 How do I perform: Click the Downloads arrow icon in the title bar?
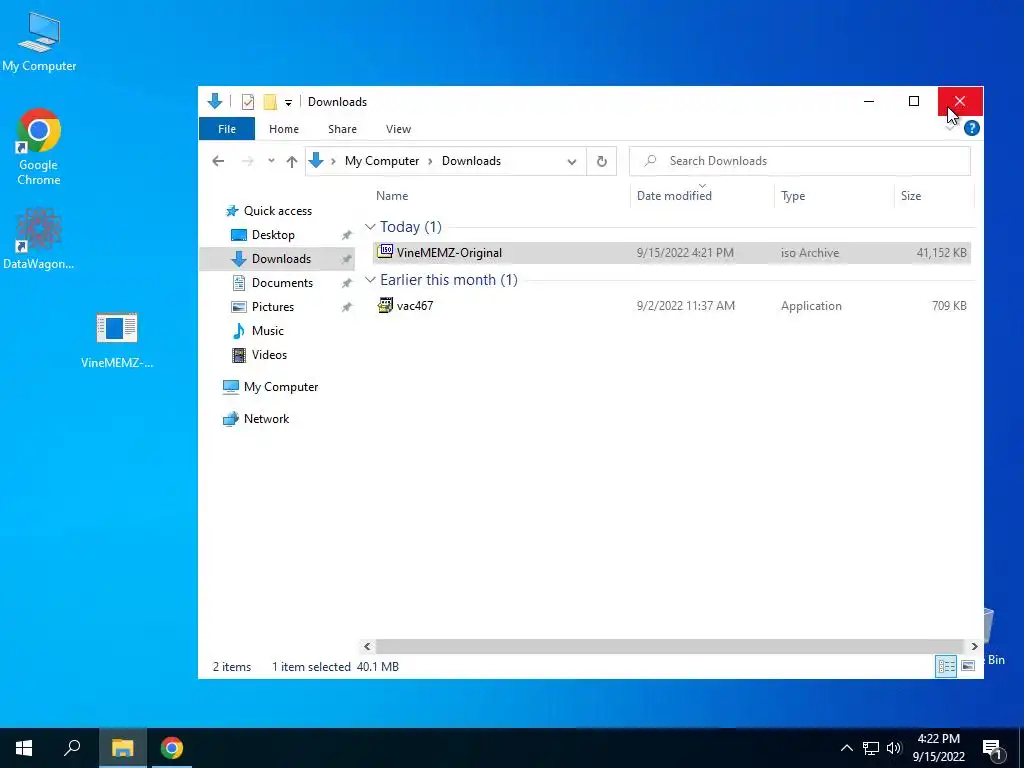click(215, 101)
